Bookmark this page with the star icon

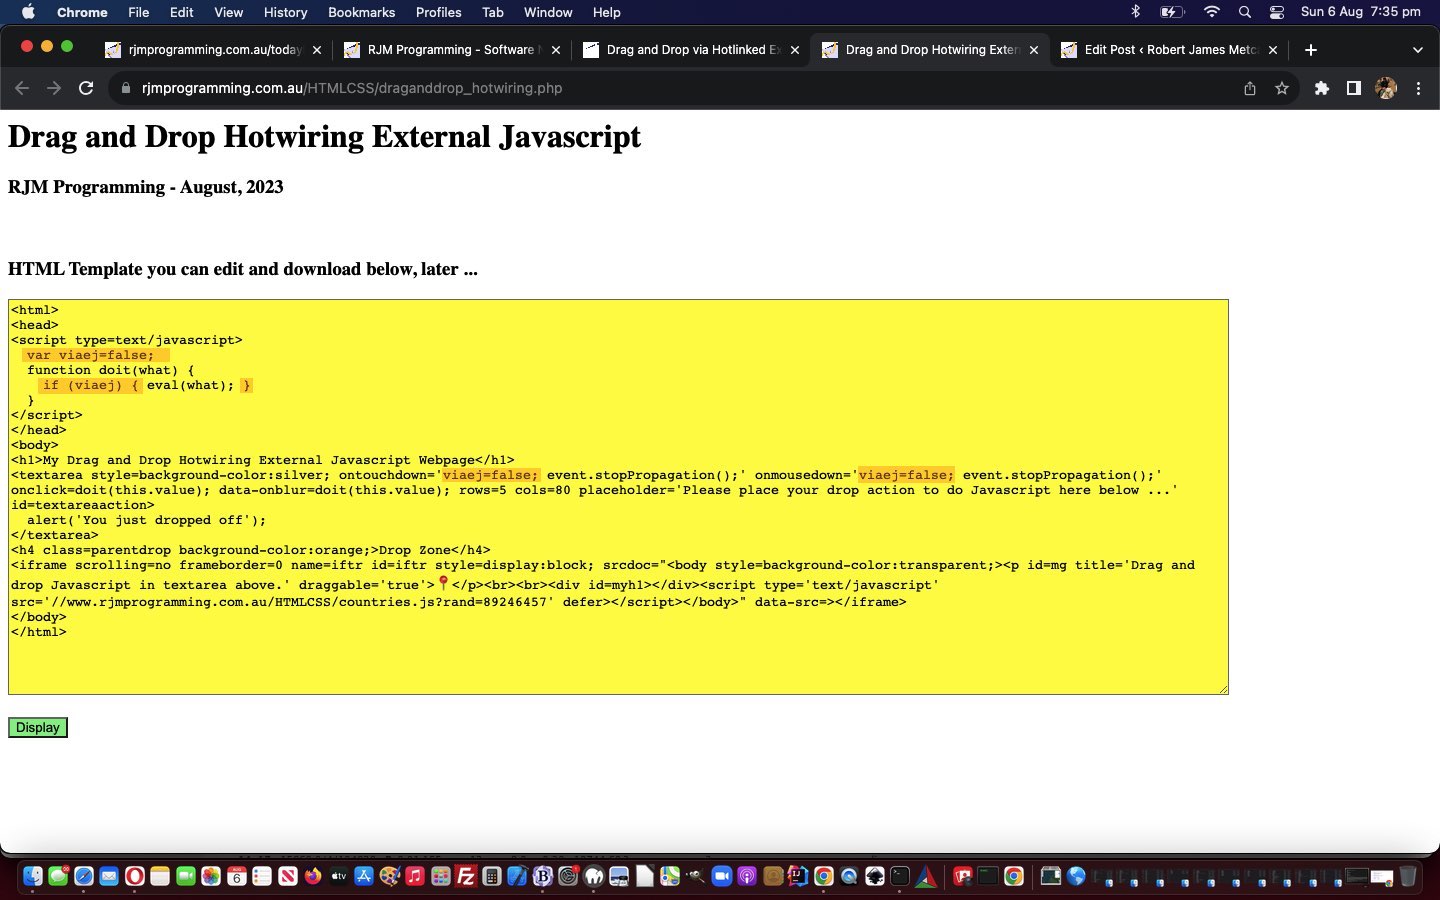click(1282, 88)
